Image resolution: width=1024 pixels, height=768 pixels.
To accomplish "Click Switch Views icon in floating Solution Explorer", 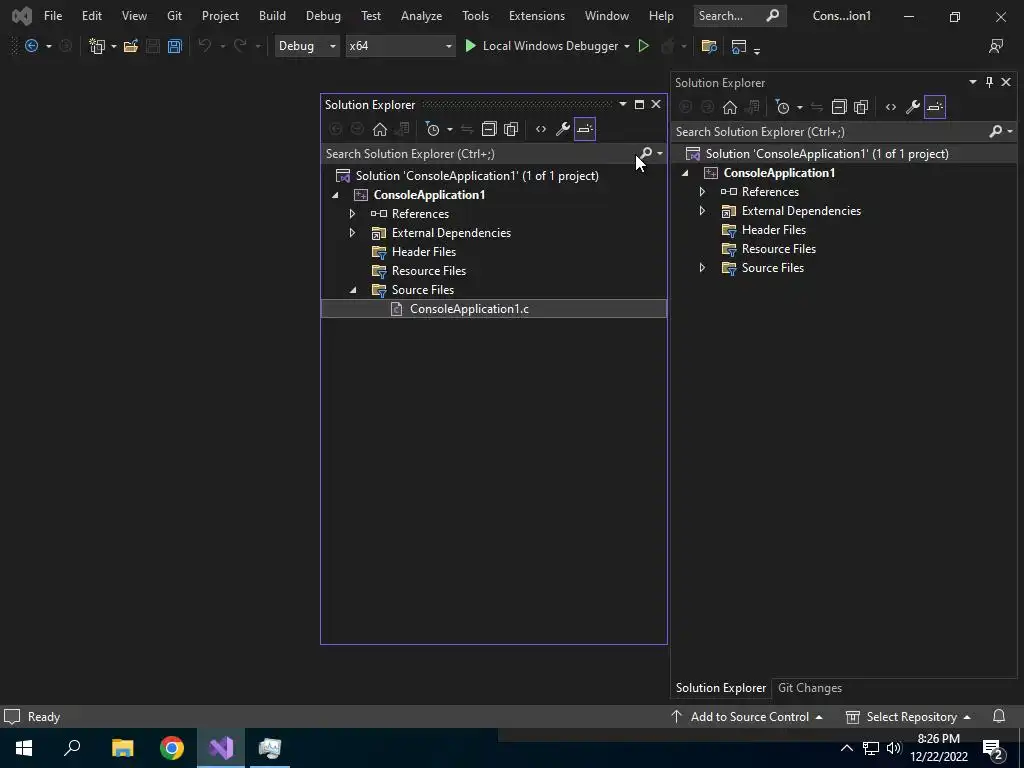I will [402, 129].
